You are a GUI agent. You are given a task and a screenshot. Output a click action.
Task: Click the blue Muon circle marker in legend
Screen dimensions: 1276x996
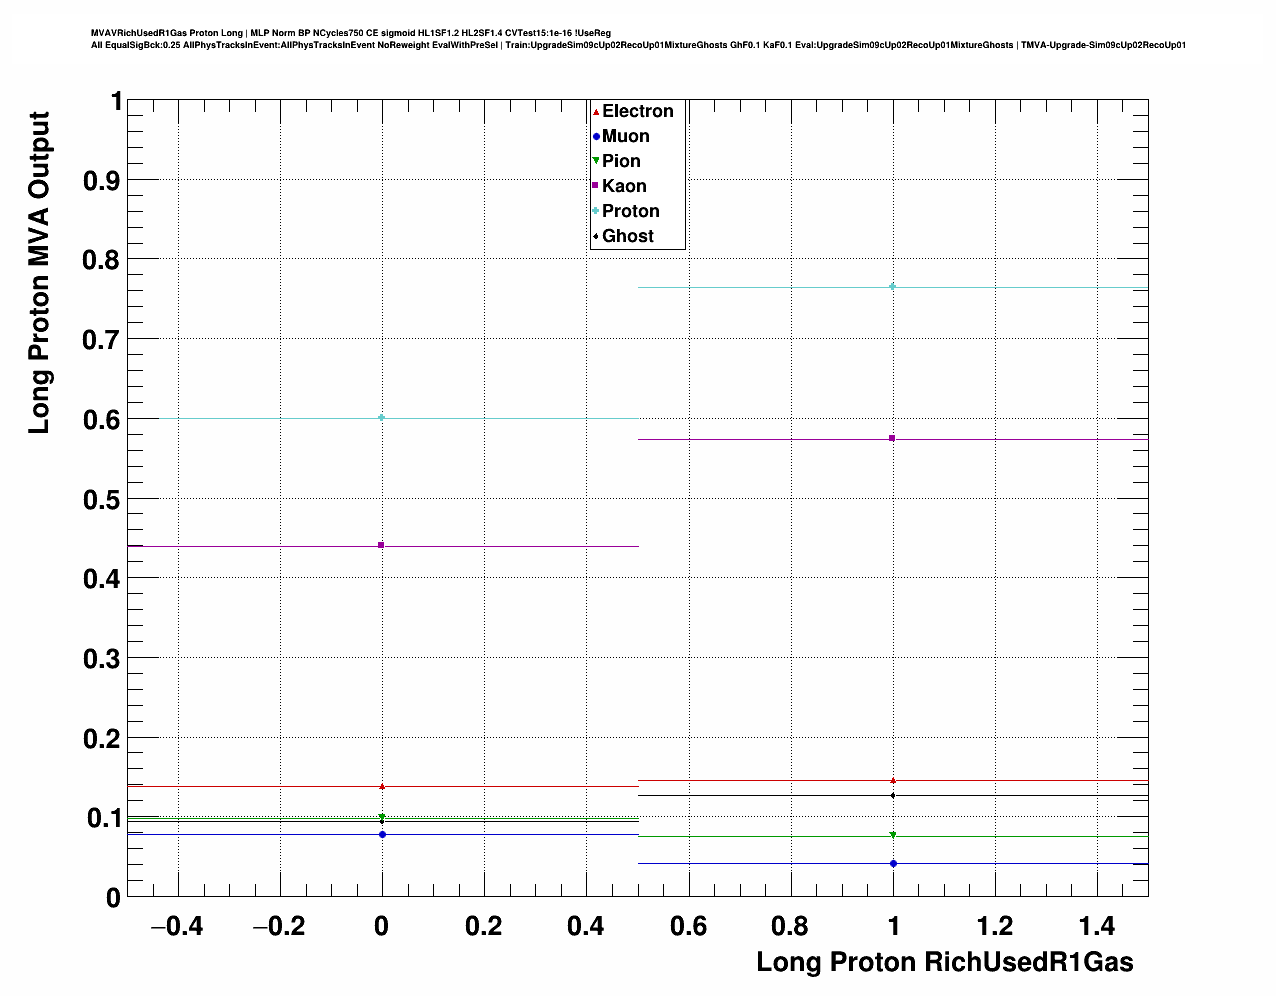click(x=596, y=137)
